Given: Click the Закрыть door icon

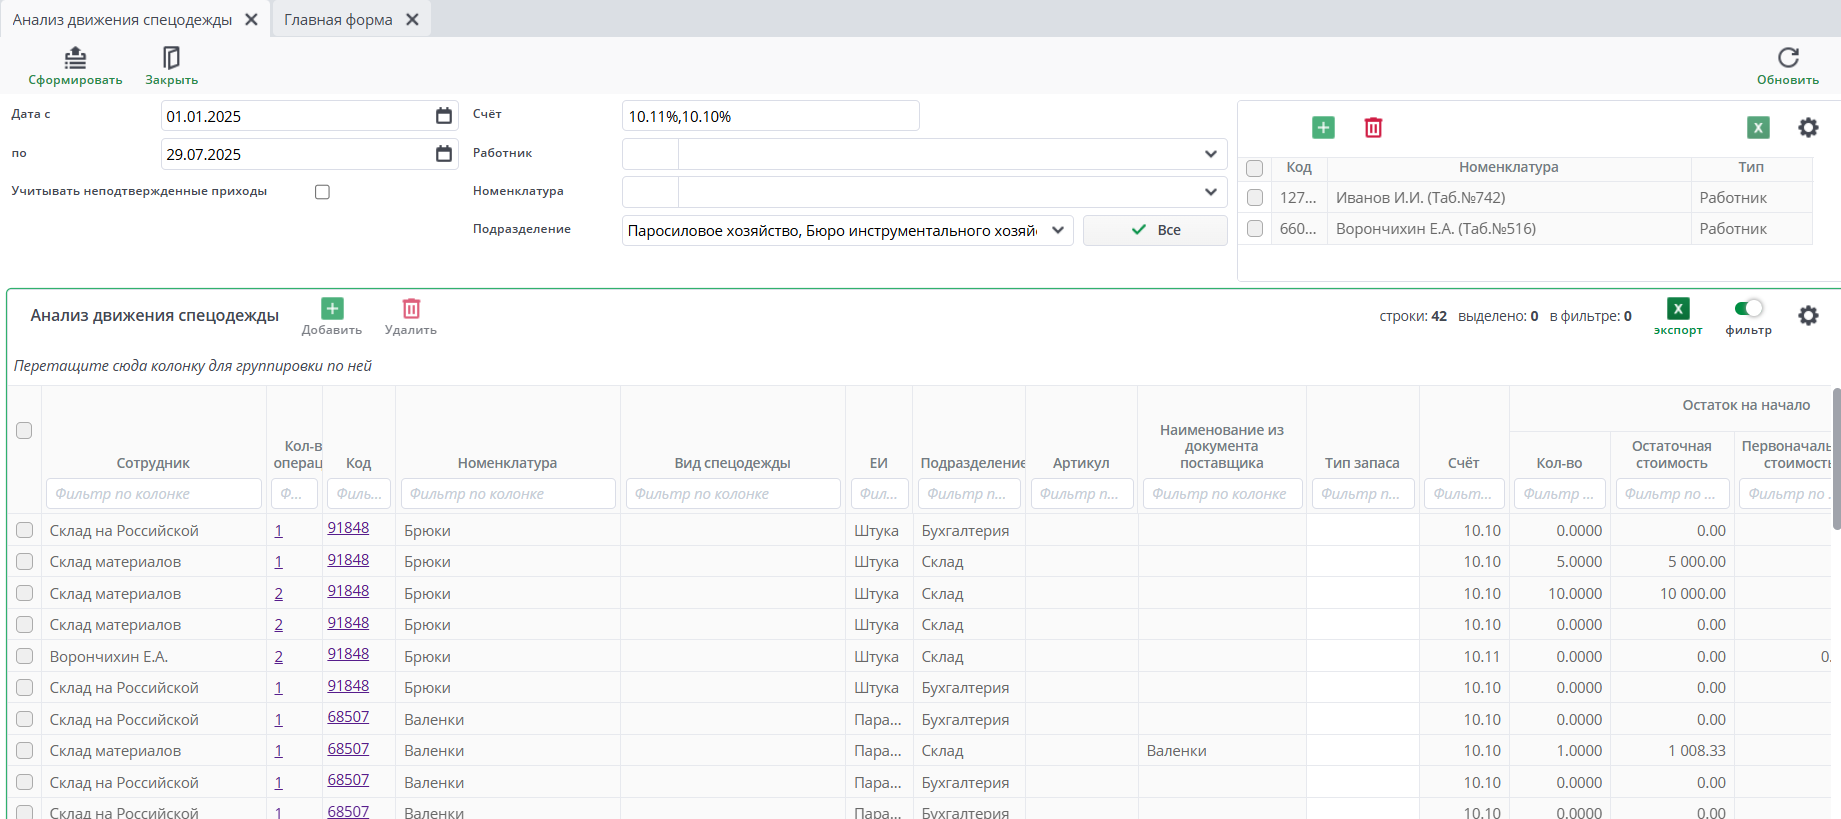Looking at the screenshot, I should [171, 58].
